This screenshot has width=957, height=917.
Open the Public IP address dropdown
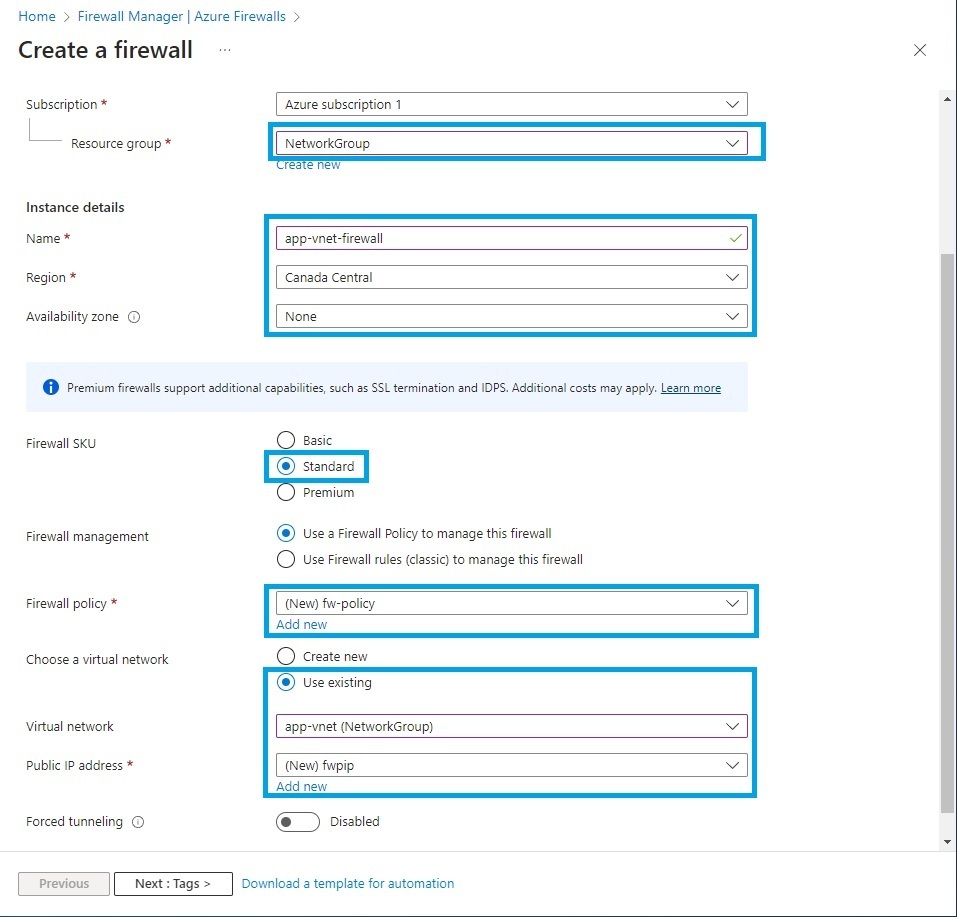coord(735,764)
